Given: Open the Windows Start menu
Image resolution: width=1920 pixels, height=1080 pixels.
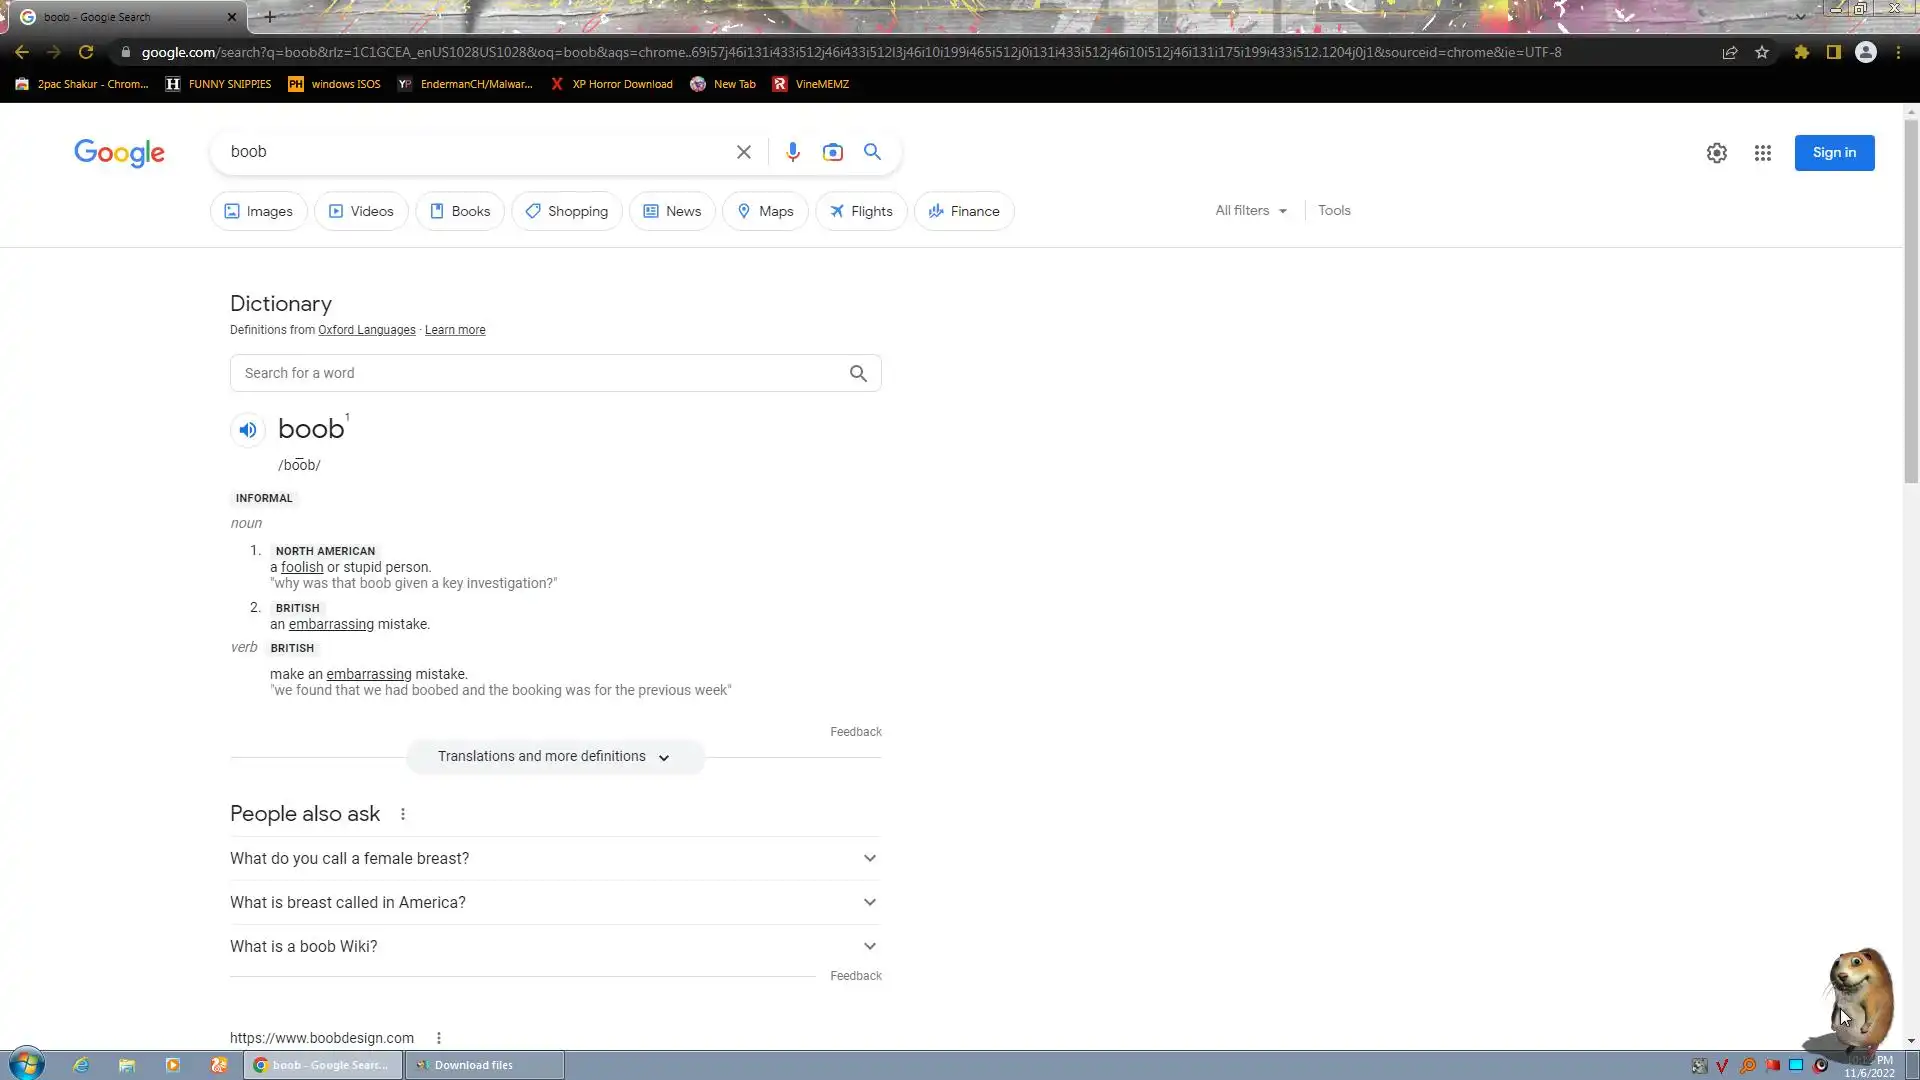Looking at the screenshot, I should 27,1064.
